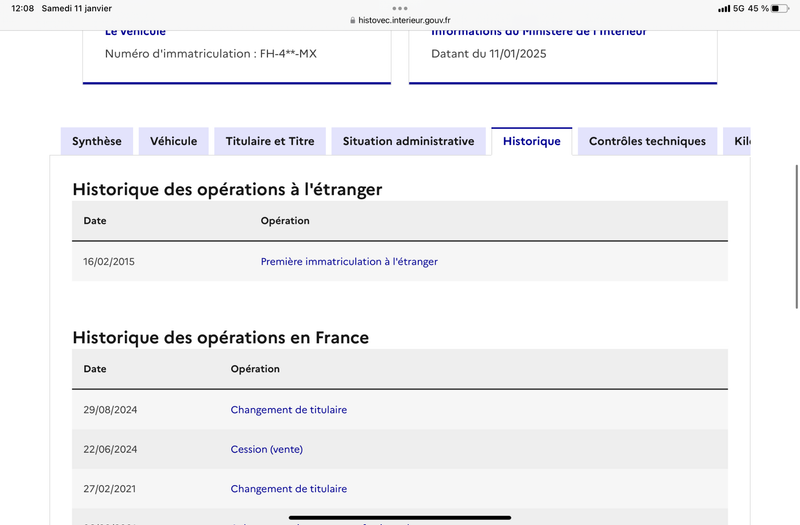Click the Date header in the étranger table
This screenshot has height=525, width=800.
pos(95,221)
